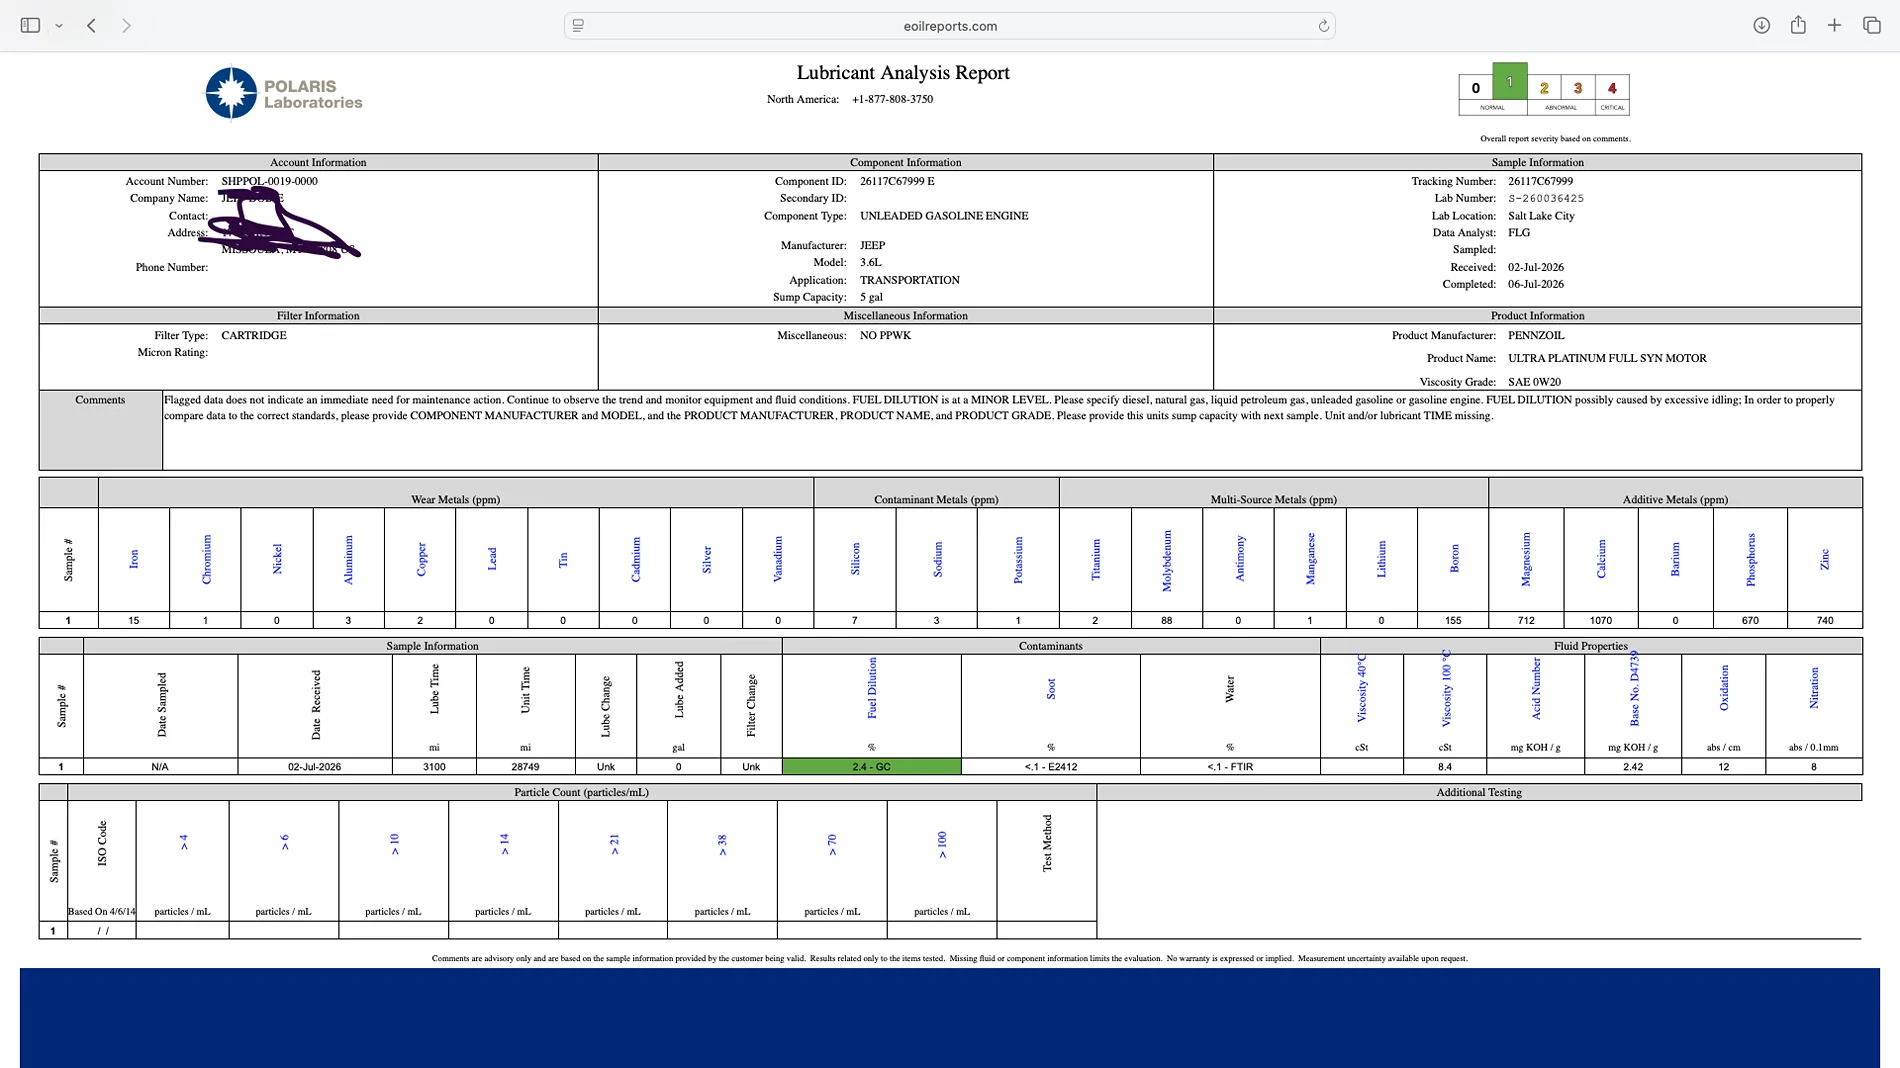Open the Molybdenum column header link

[1166, 560]
